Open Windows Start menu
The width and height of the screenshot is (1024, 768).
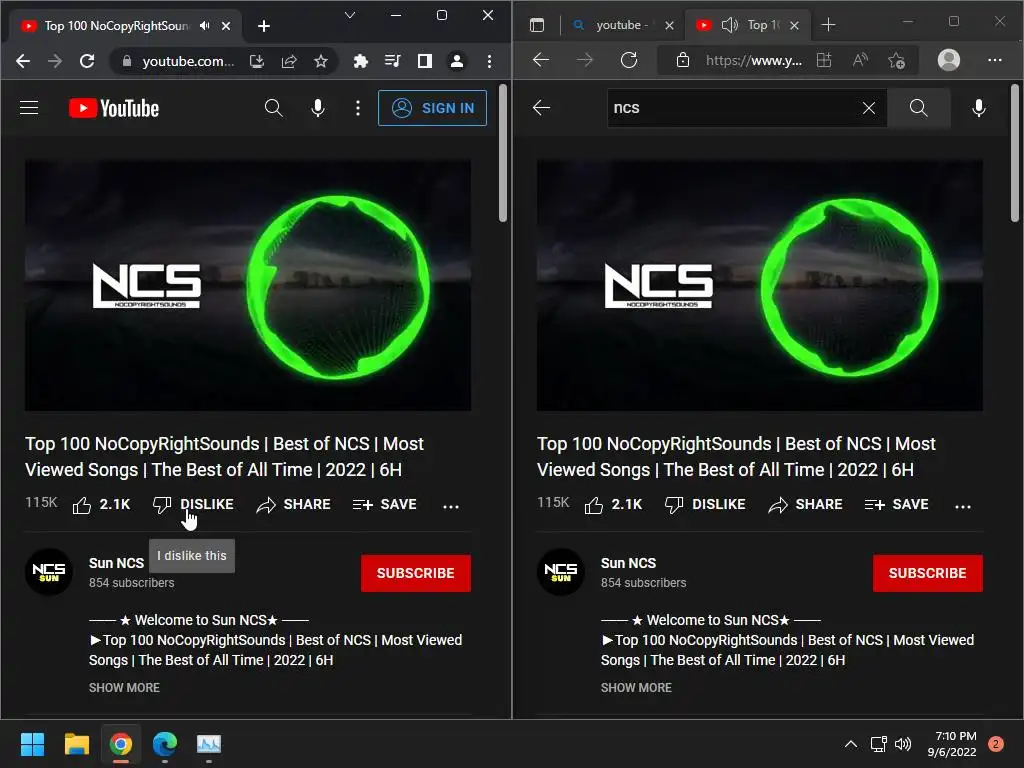tap(32, 744)
